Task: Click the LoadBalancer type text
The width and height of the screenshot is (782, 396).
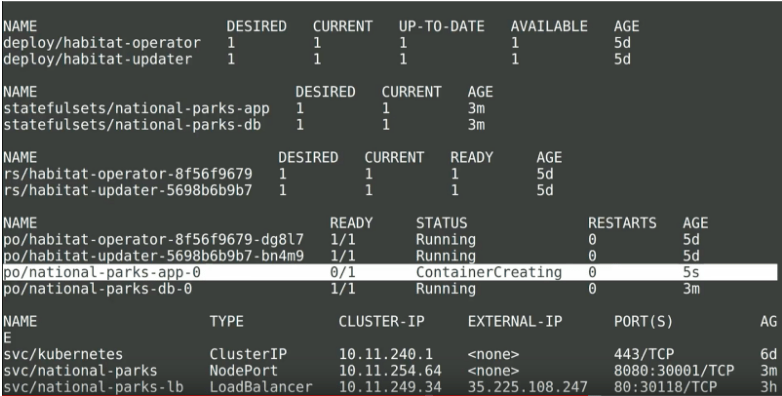Action: [x=261, y=387]
